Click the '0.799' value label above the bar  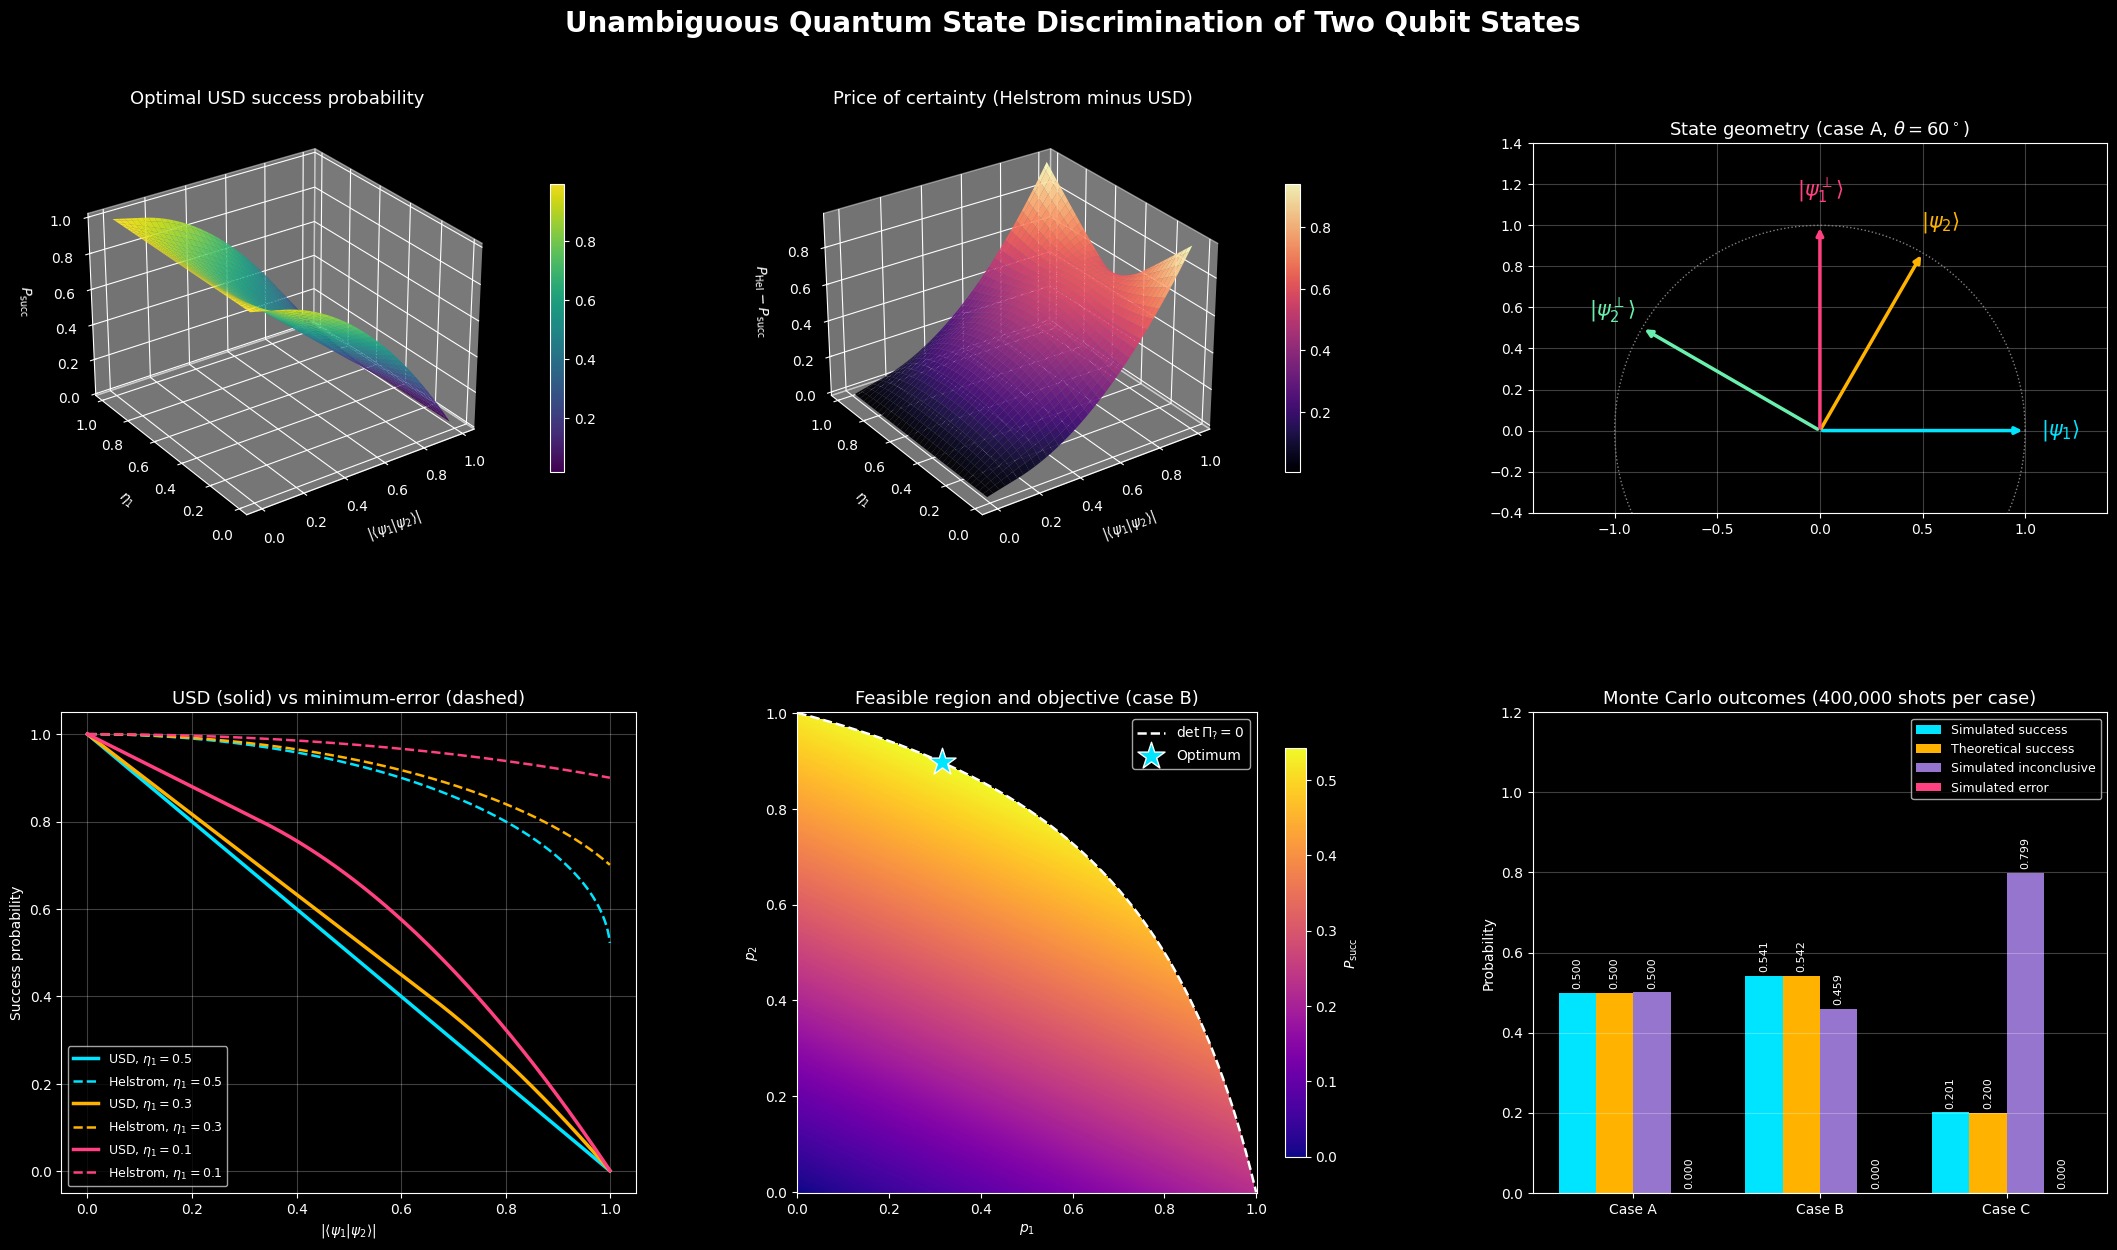[2025, 853]
